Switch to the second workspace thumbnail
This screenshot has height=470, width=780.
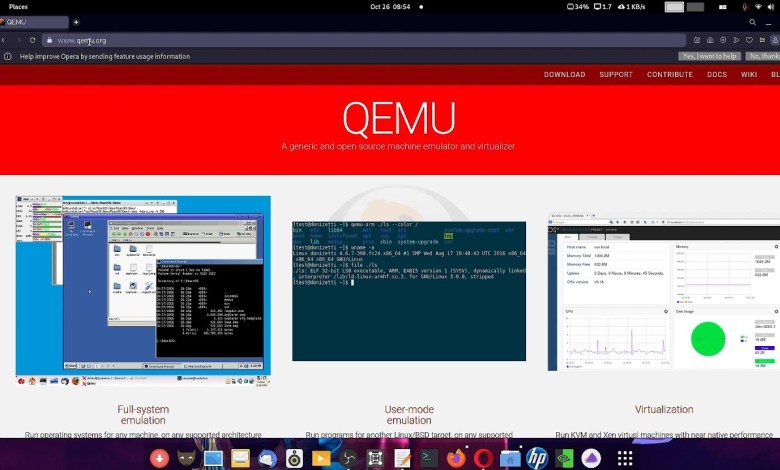(x=695, y=7)
